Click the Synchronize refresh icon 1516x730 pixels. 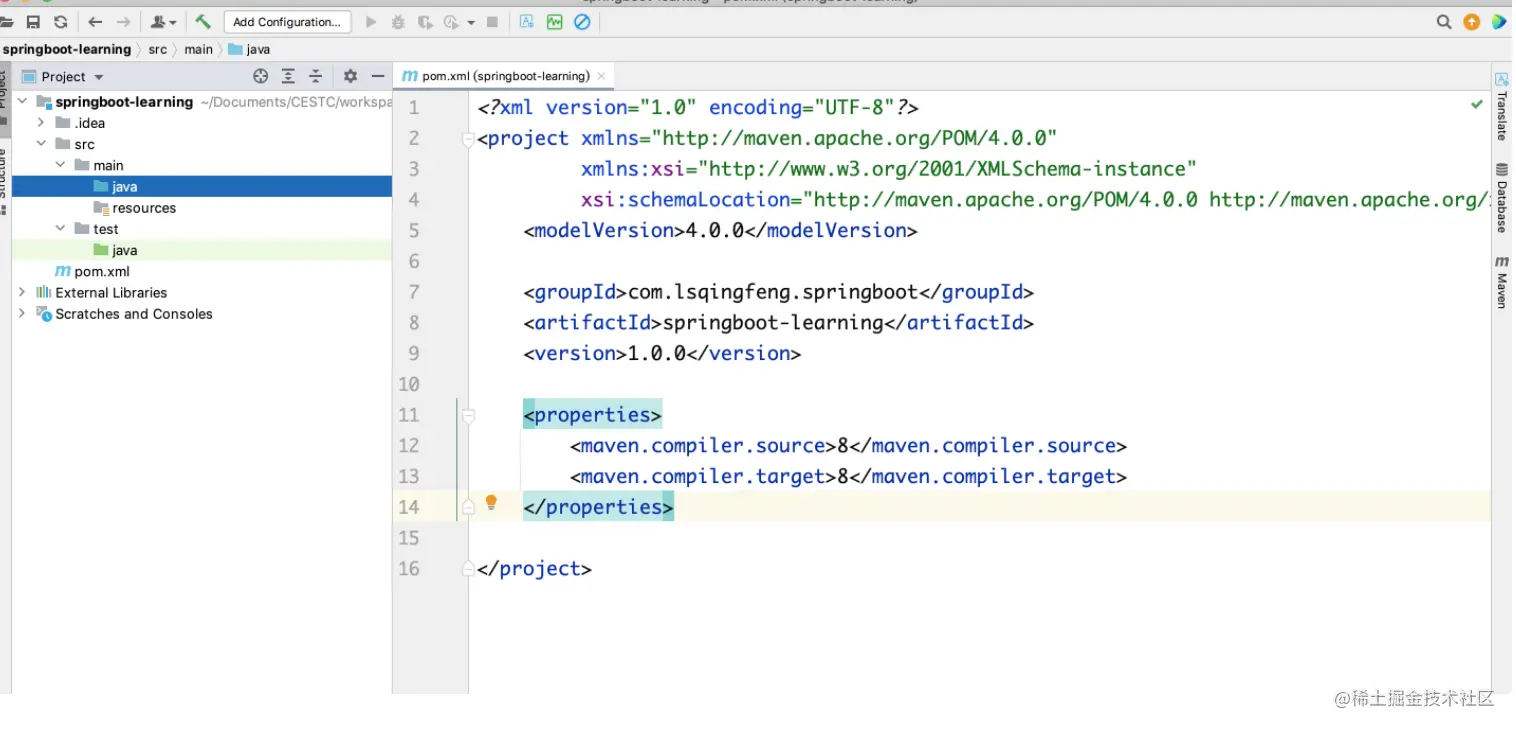coord(61,22)
